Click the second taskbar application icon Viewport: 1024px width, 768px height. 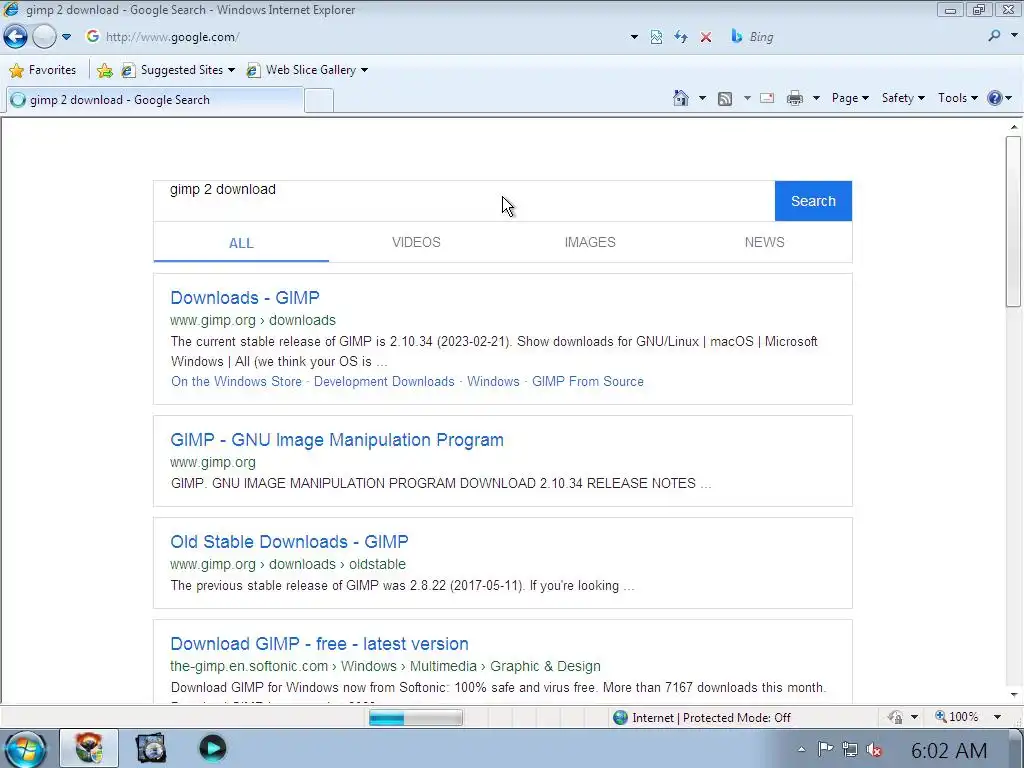click(151, 748)
